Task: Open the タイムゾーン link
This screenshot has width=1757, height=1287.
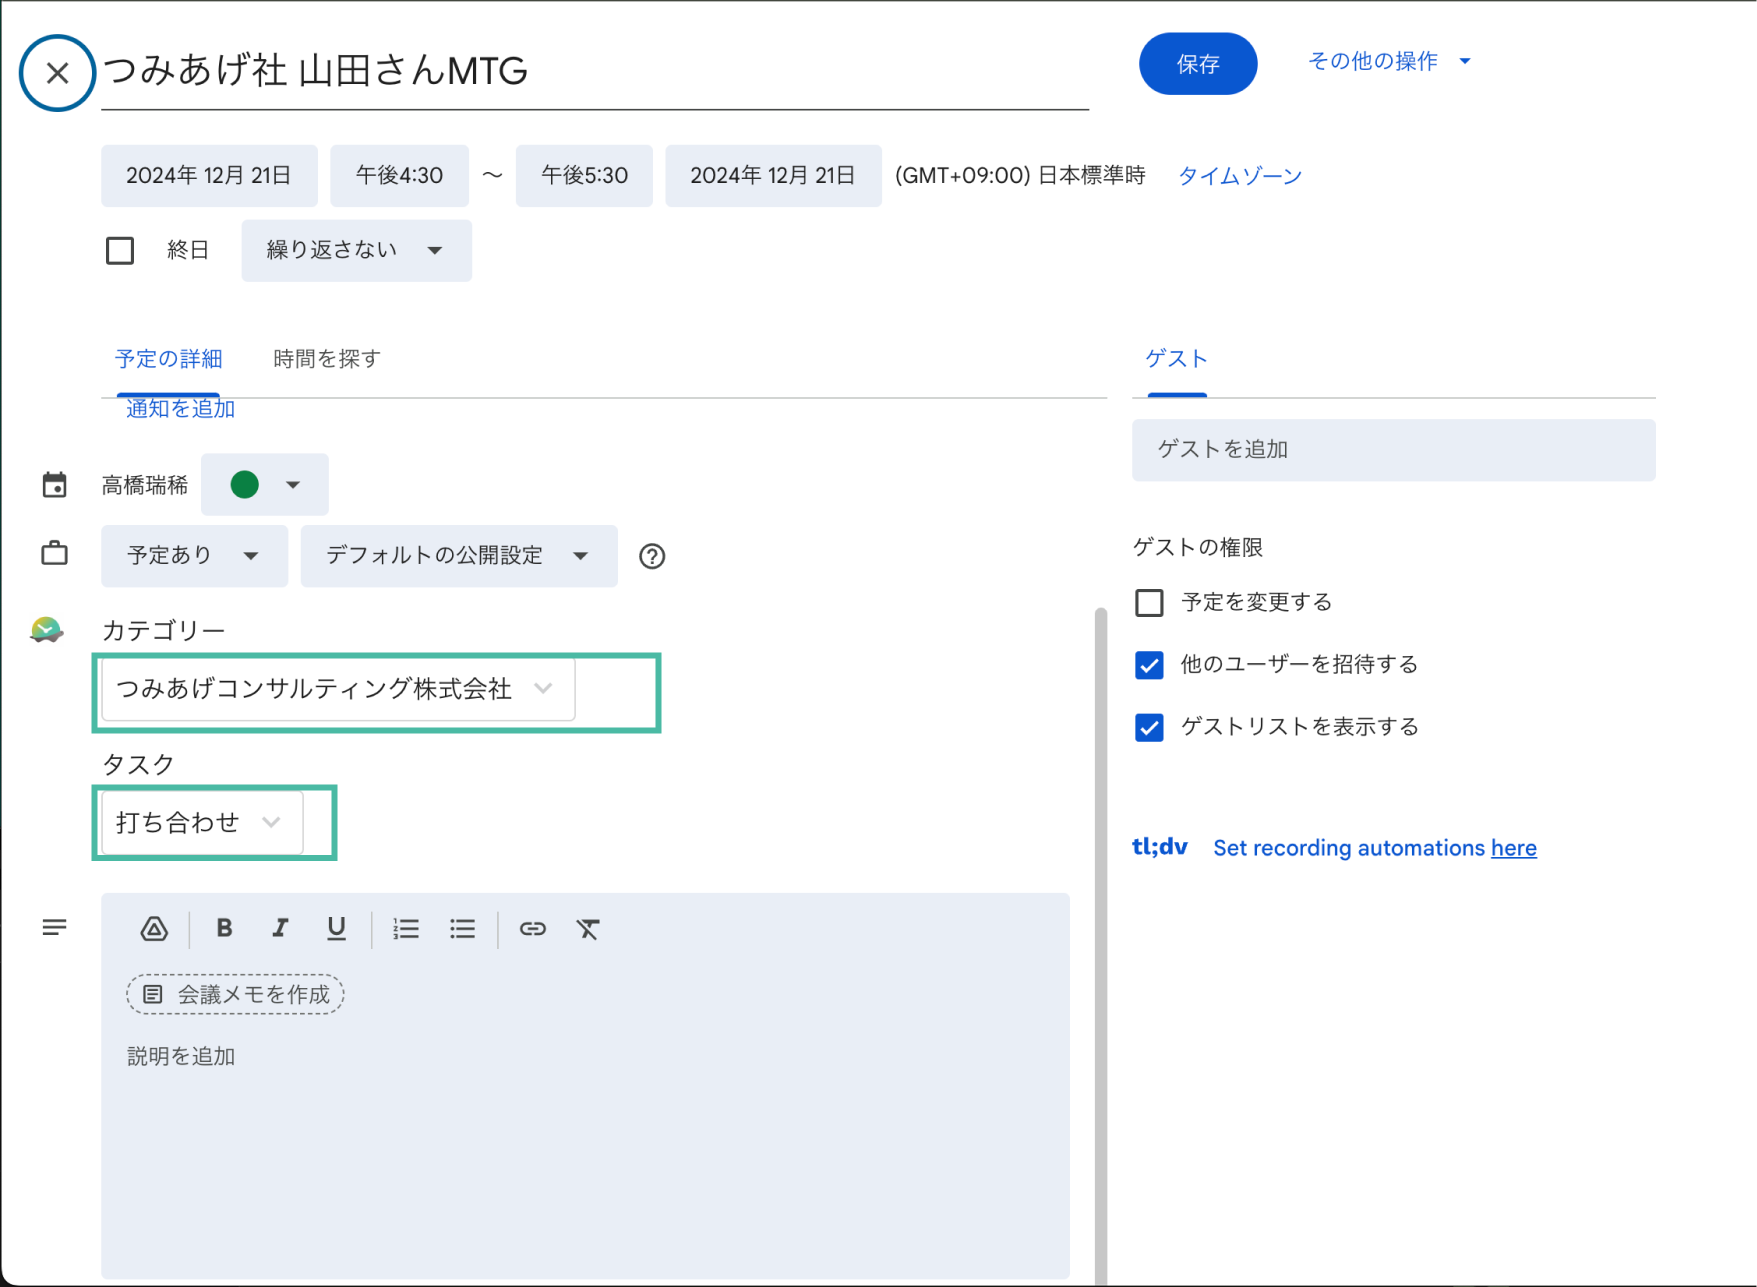Action: click(x=1239, y=176)
